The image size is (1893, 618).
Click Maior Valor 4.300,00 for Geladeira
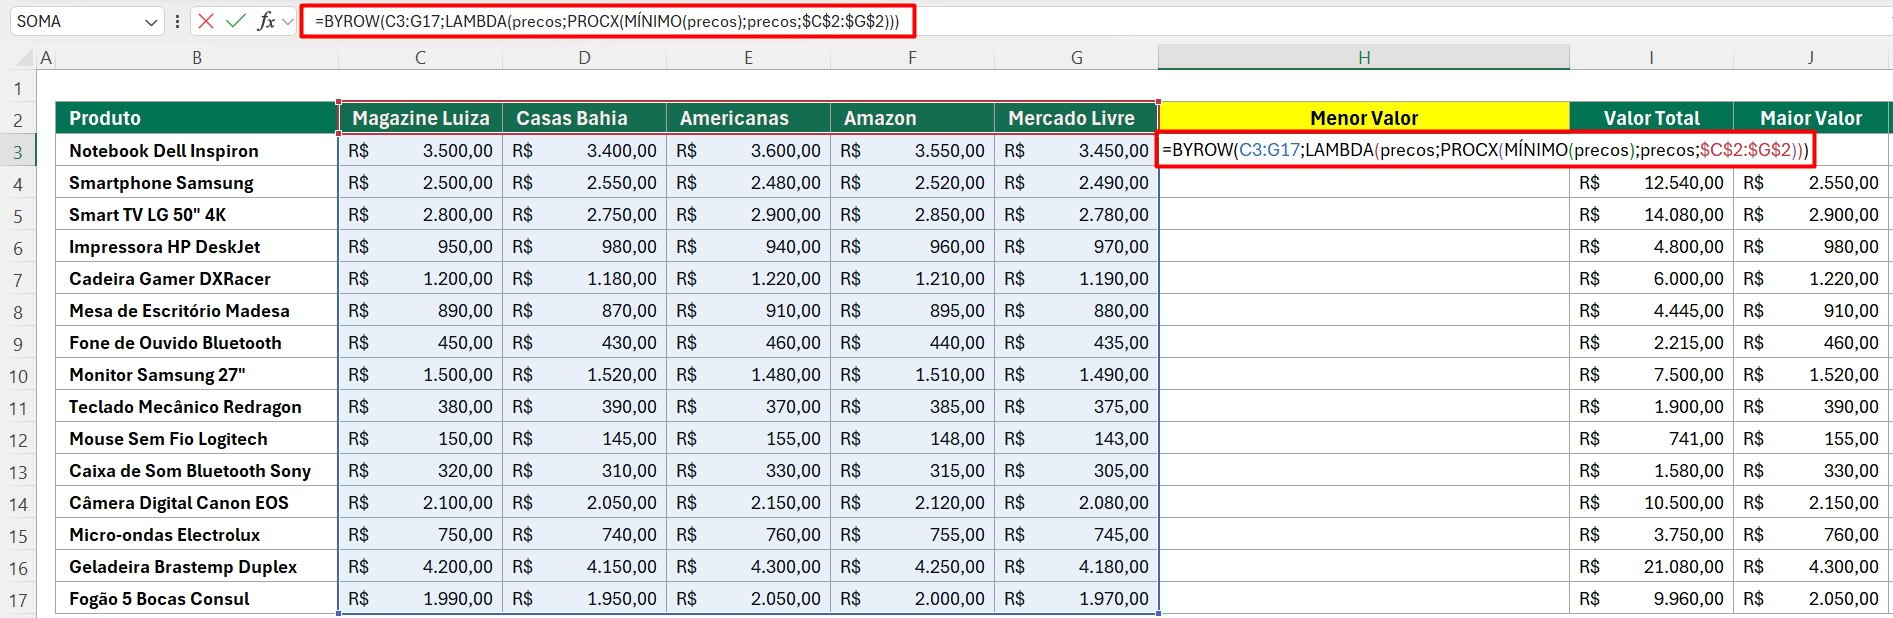pyautogui.click(x=1811, y=566)
